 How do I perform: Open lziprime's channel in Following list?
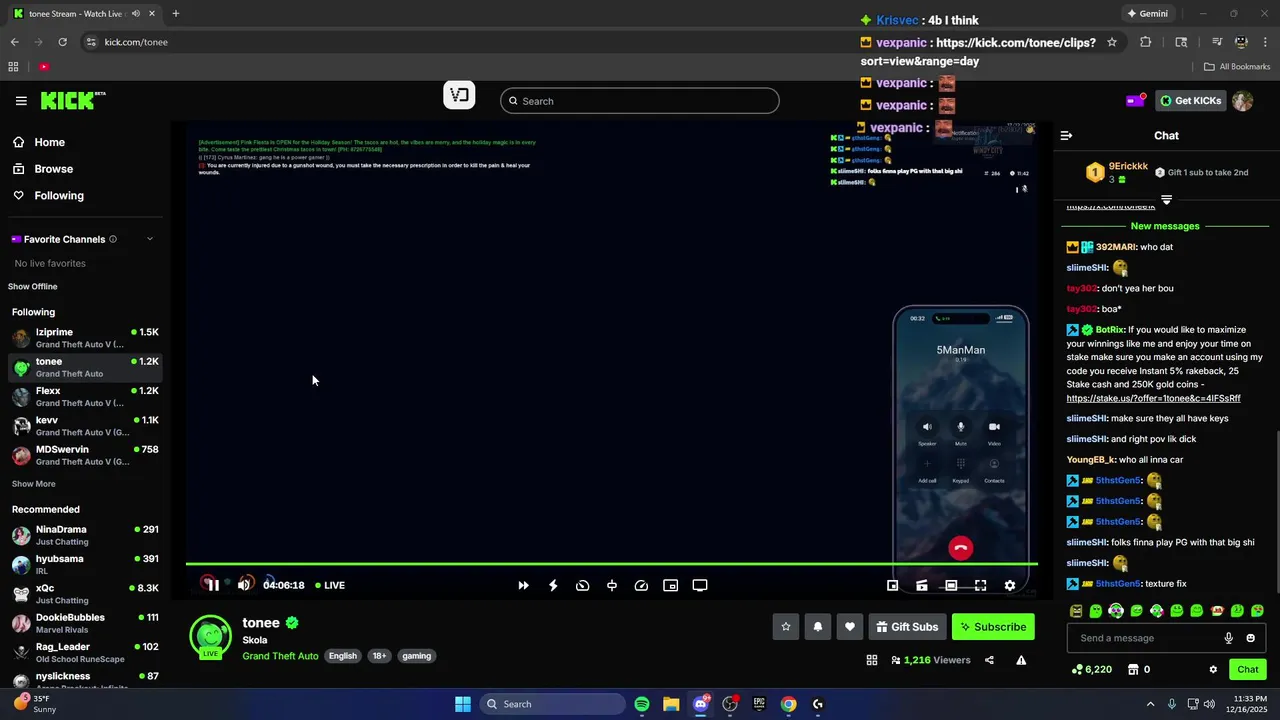tap(85, 338)
